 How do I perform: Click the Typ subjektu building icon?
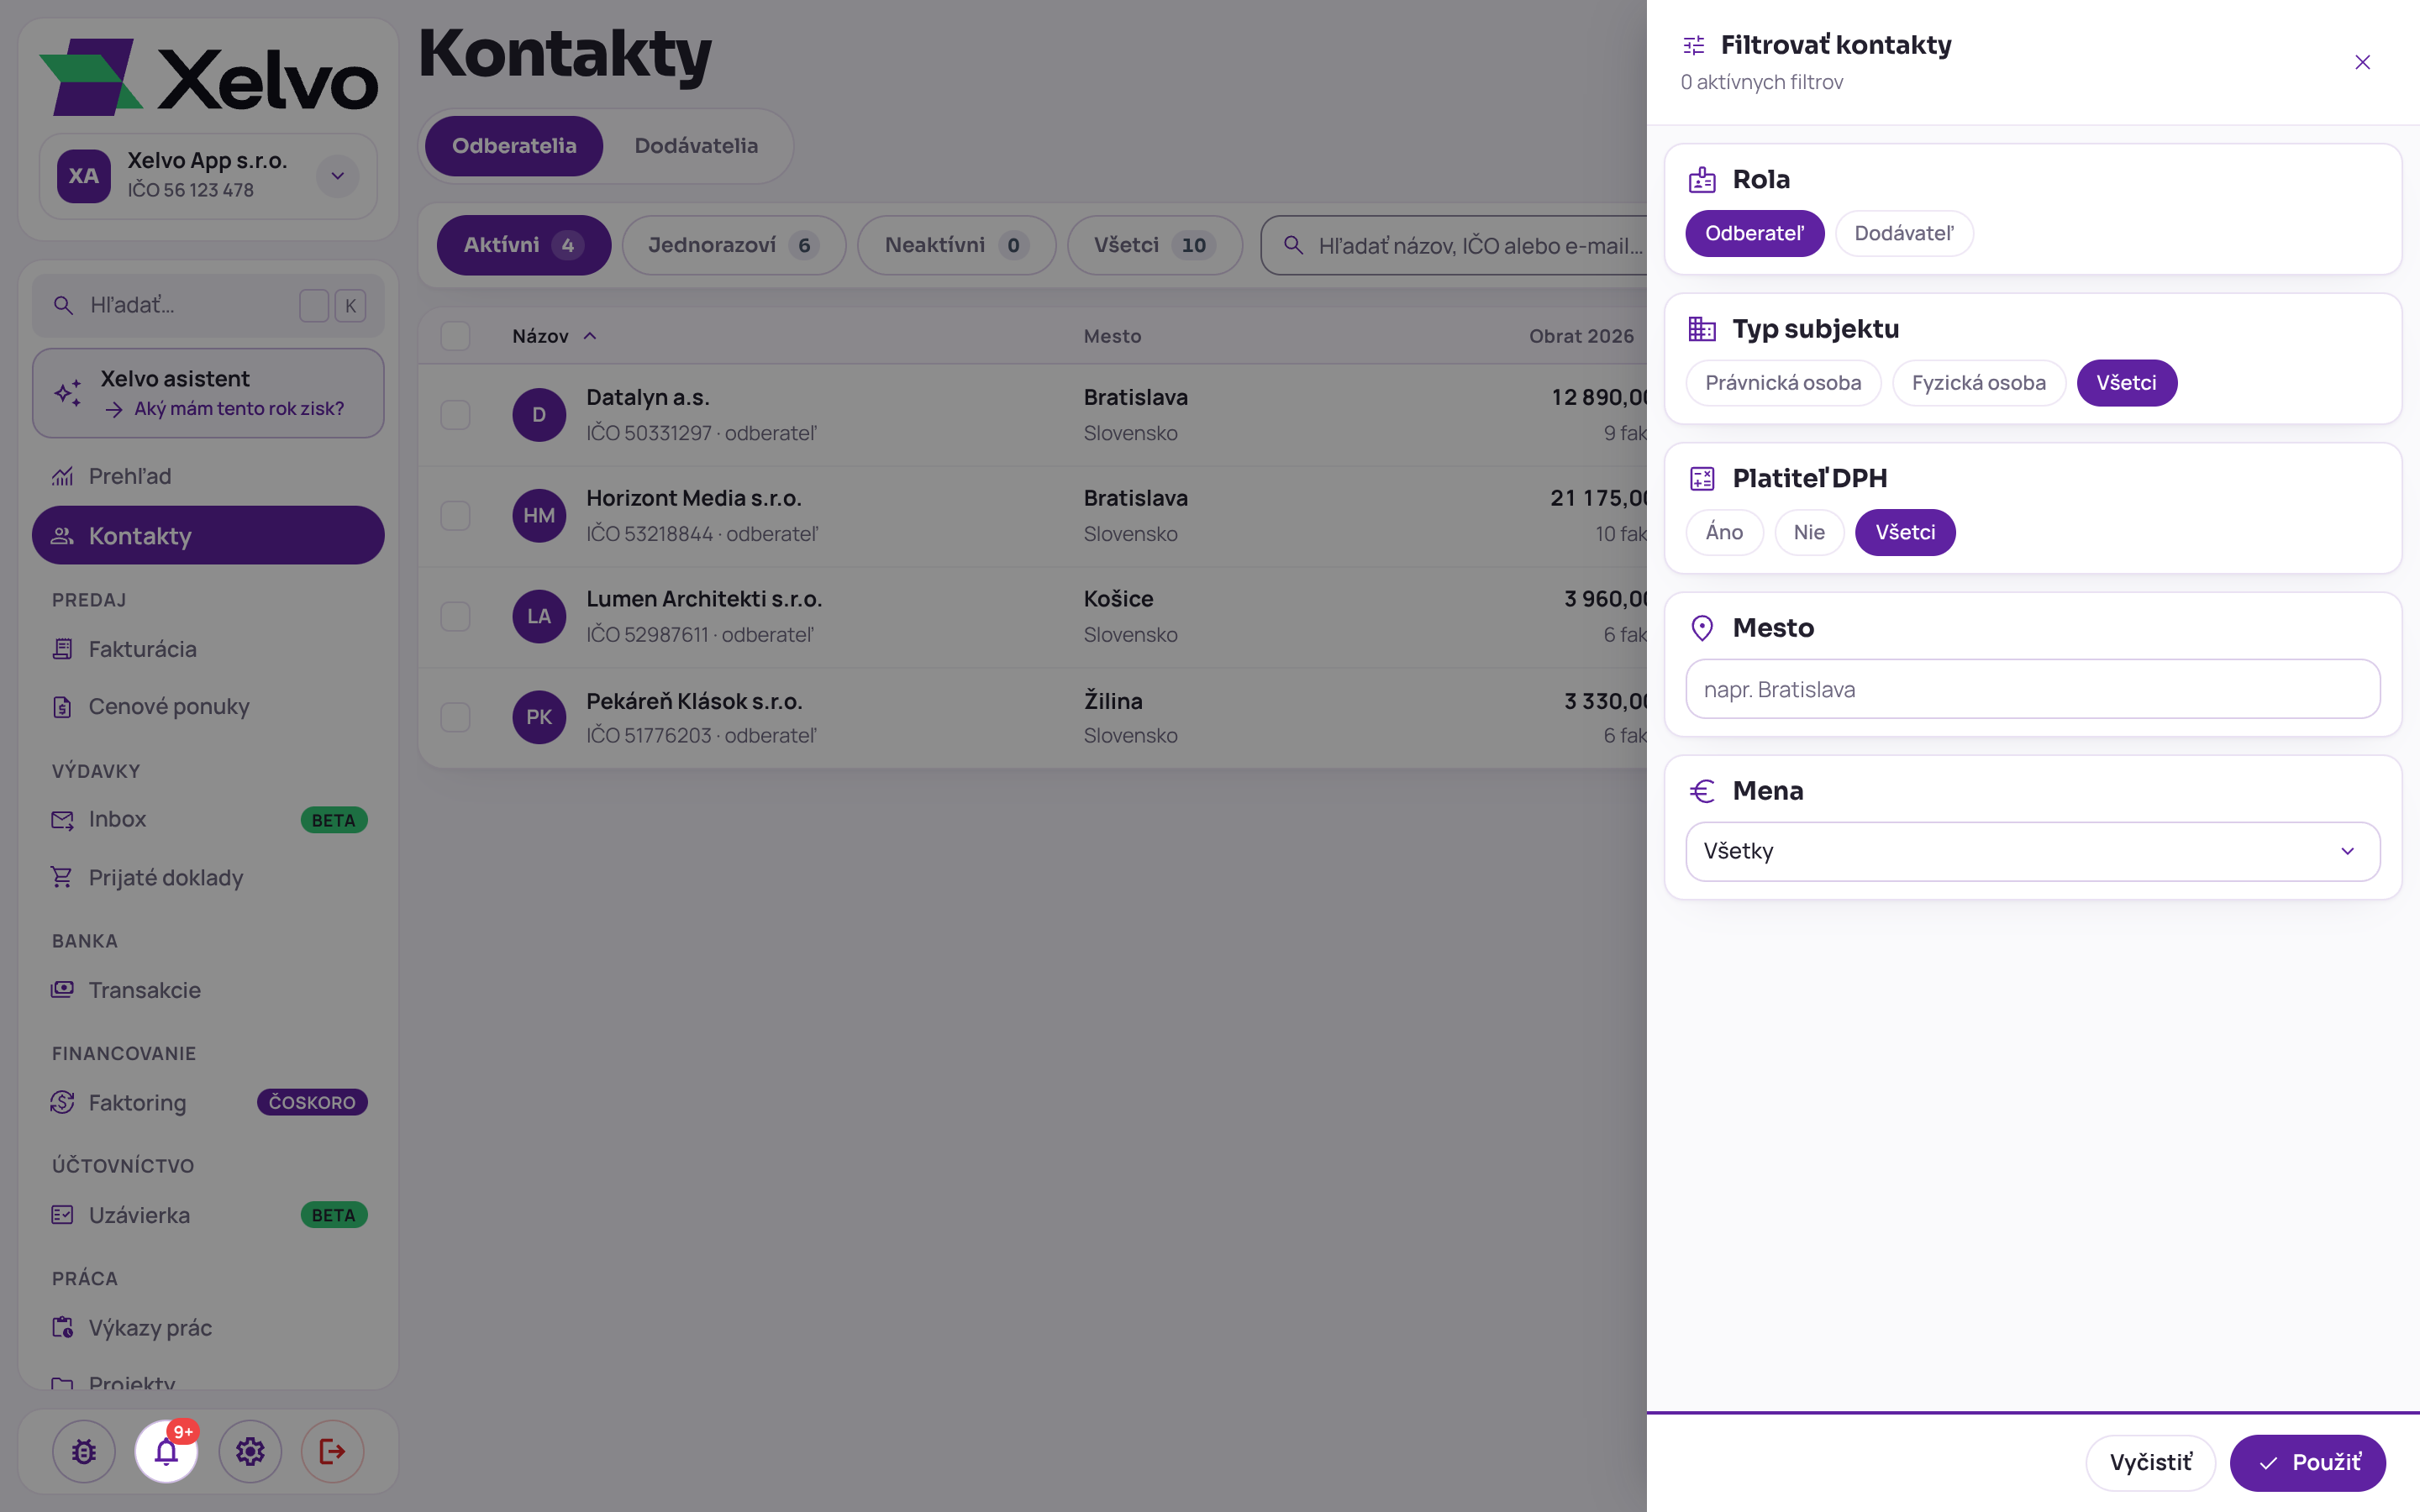pos(1701,329)
